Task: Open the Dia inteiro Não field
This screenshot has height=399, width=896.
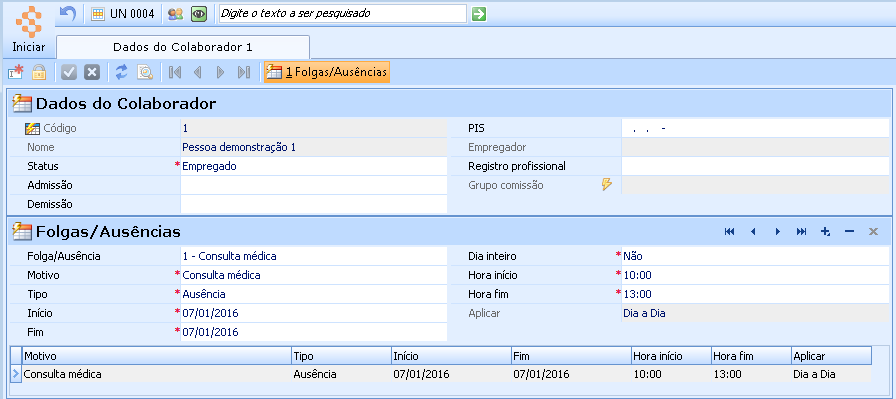Action: pos(755,256)
